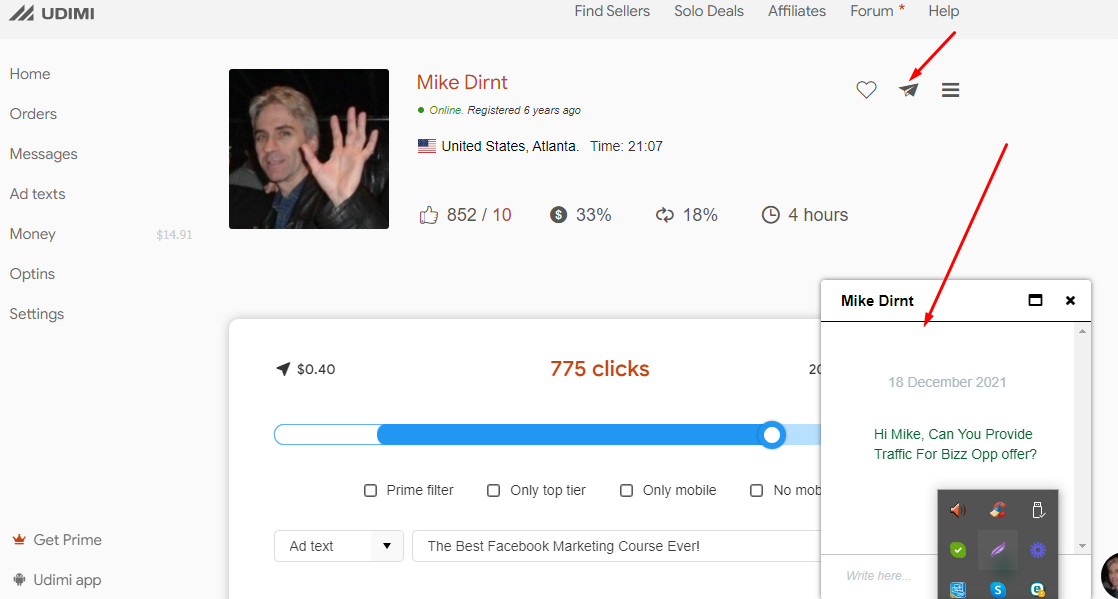This screenshot has width=1118, height=599.
Task: Open the Affiliates menu item
Action: point(796,11)
